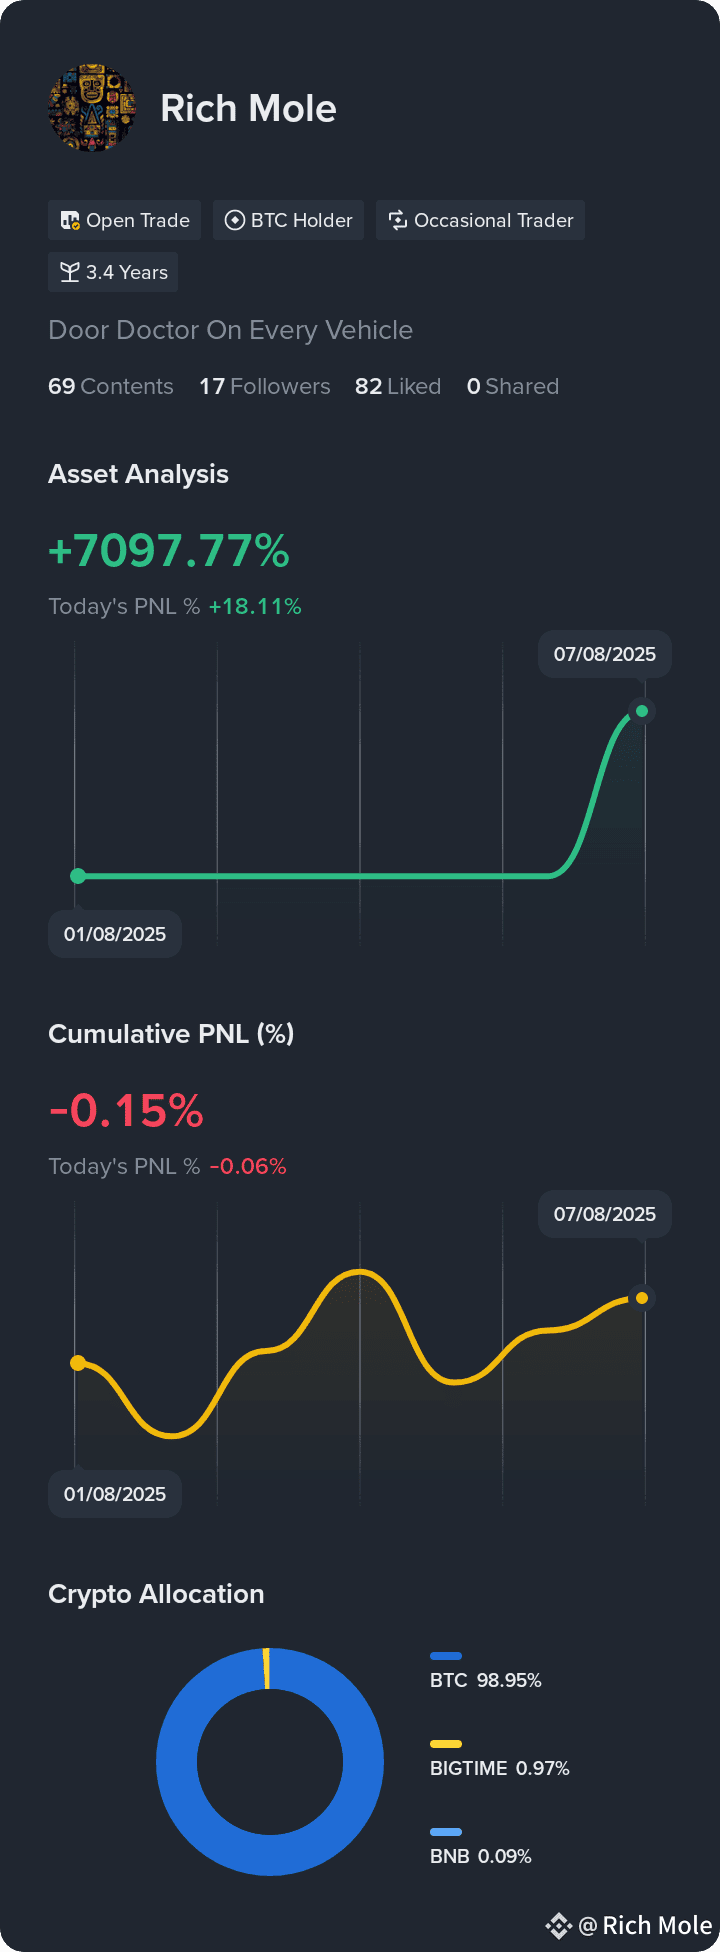Click the 07/08/2025 label on Asset Analysis chart
Image resolution: width=720 pixels, height=1952 pixels.
pyautogui.click(x=605, y=654)
